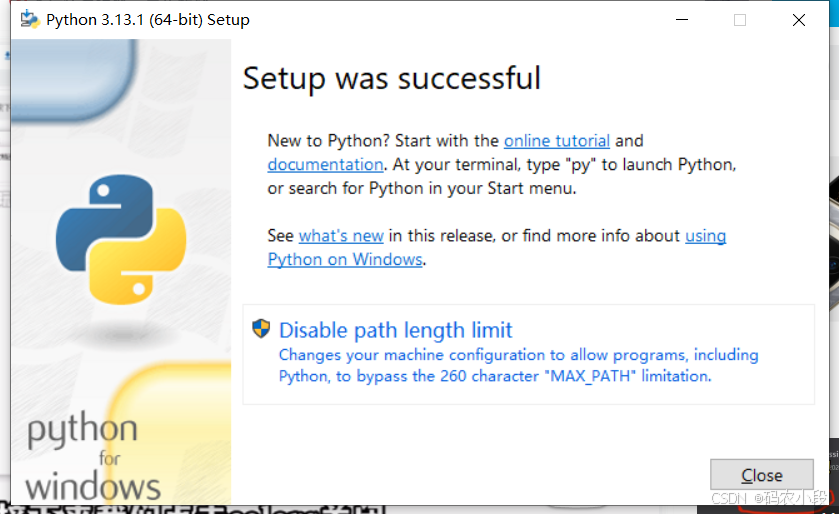The height and width of the screenshot is (514, 839).
Task: Click the disabled maximize button
Action: pyautogui.click(x=740, y=20)
